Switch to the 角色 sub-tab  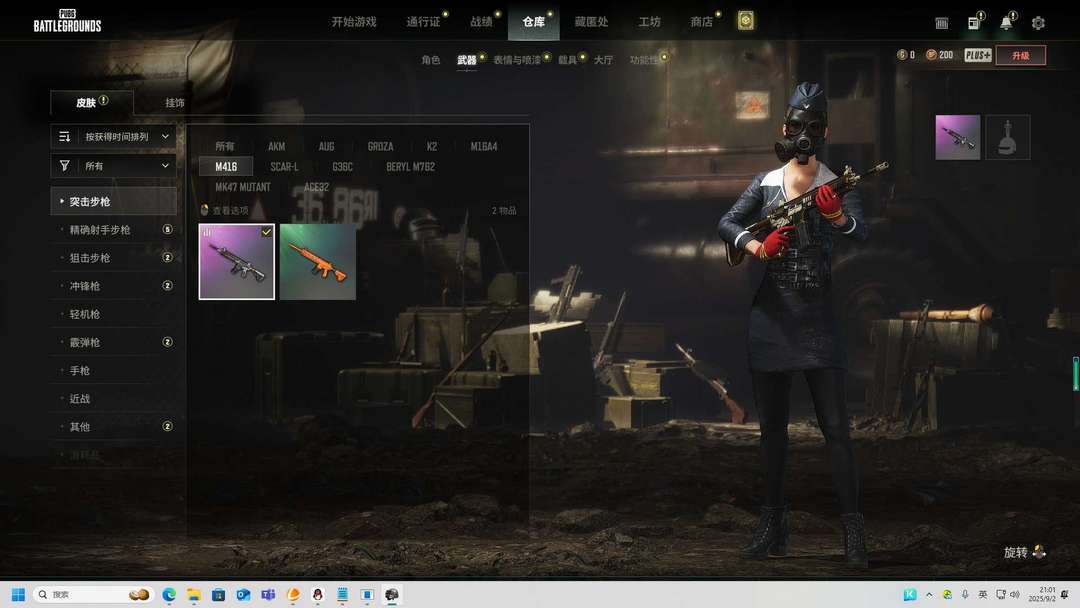click(430, 60)
